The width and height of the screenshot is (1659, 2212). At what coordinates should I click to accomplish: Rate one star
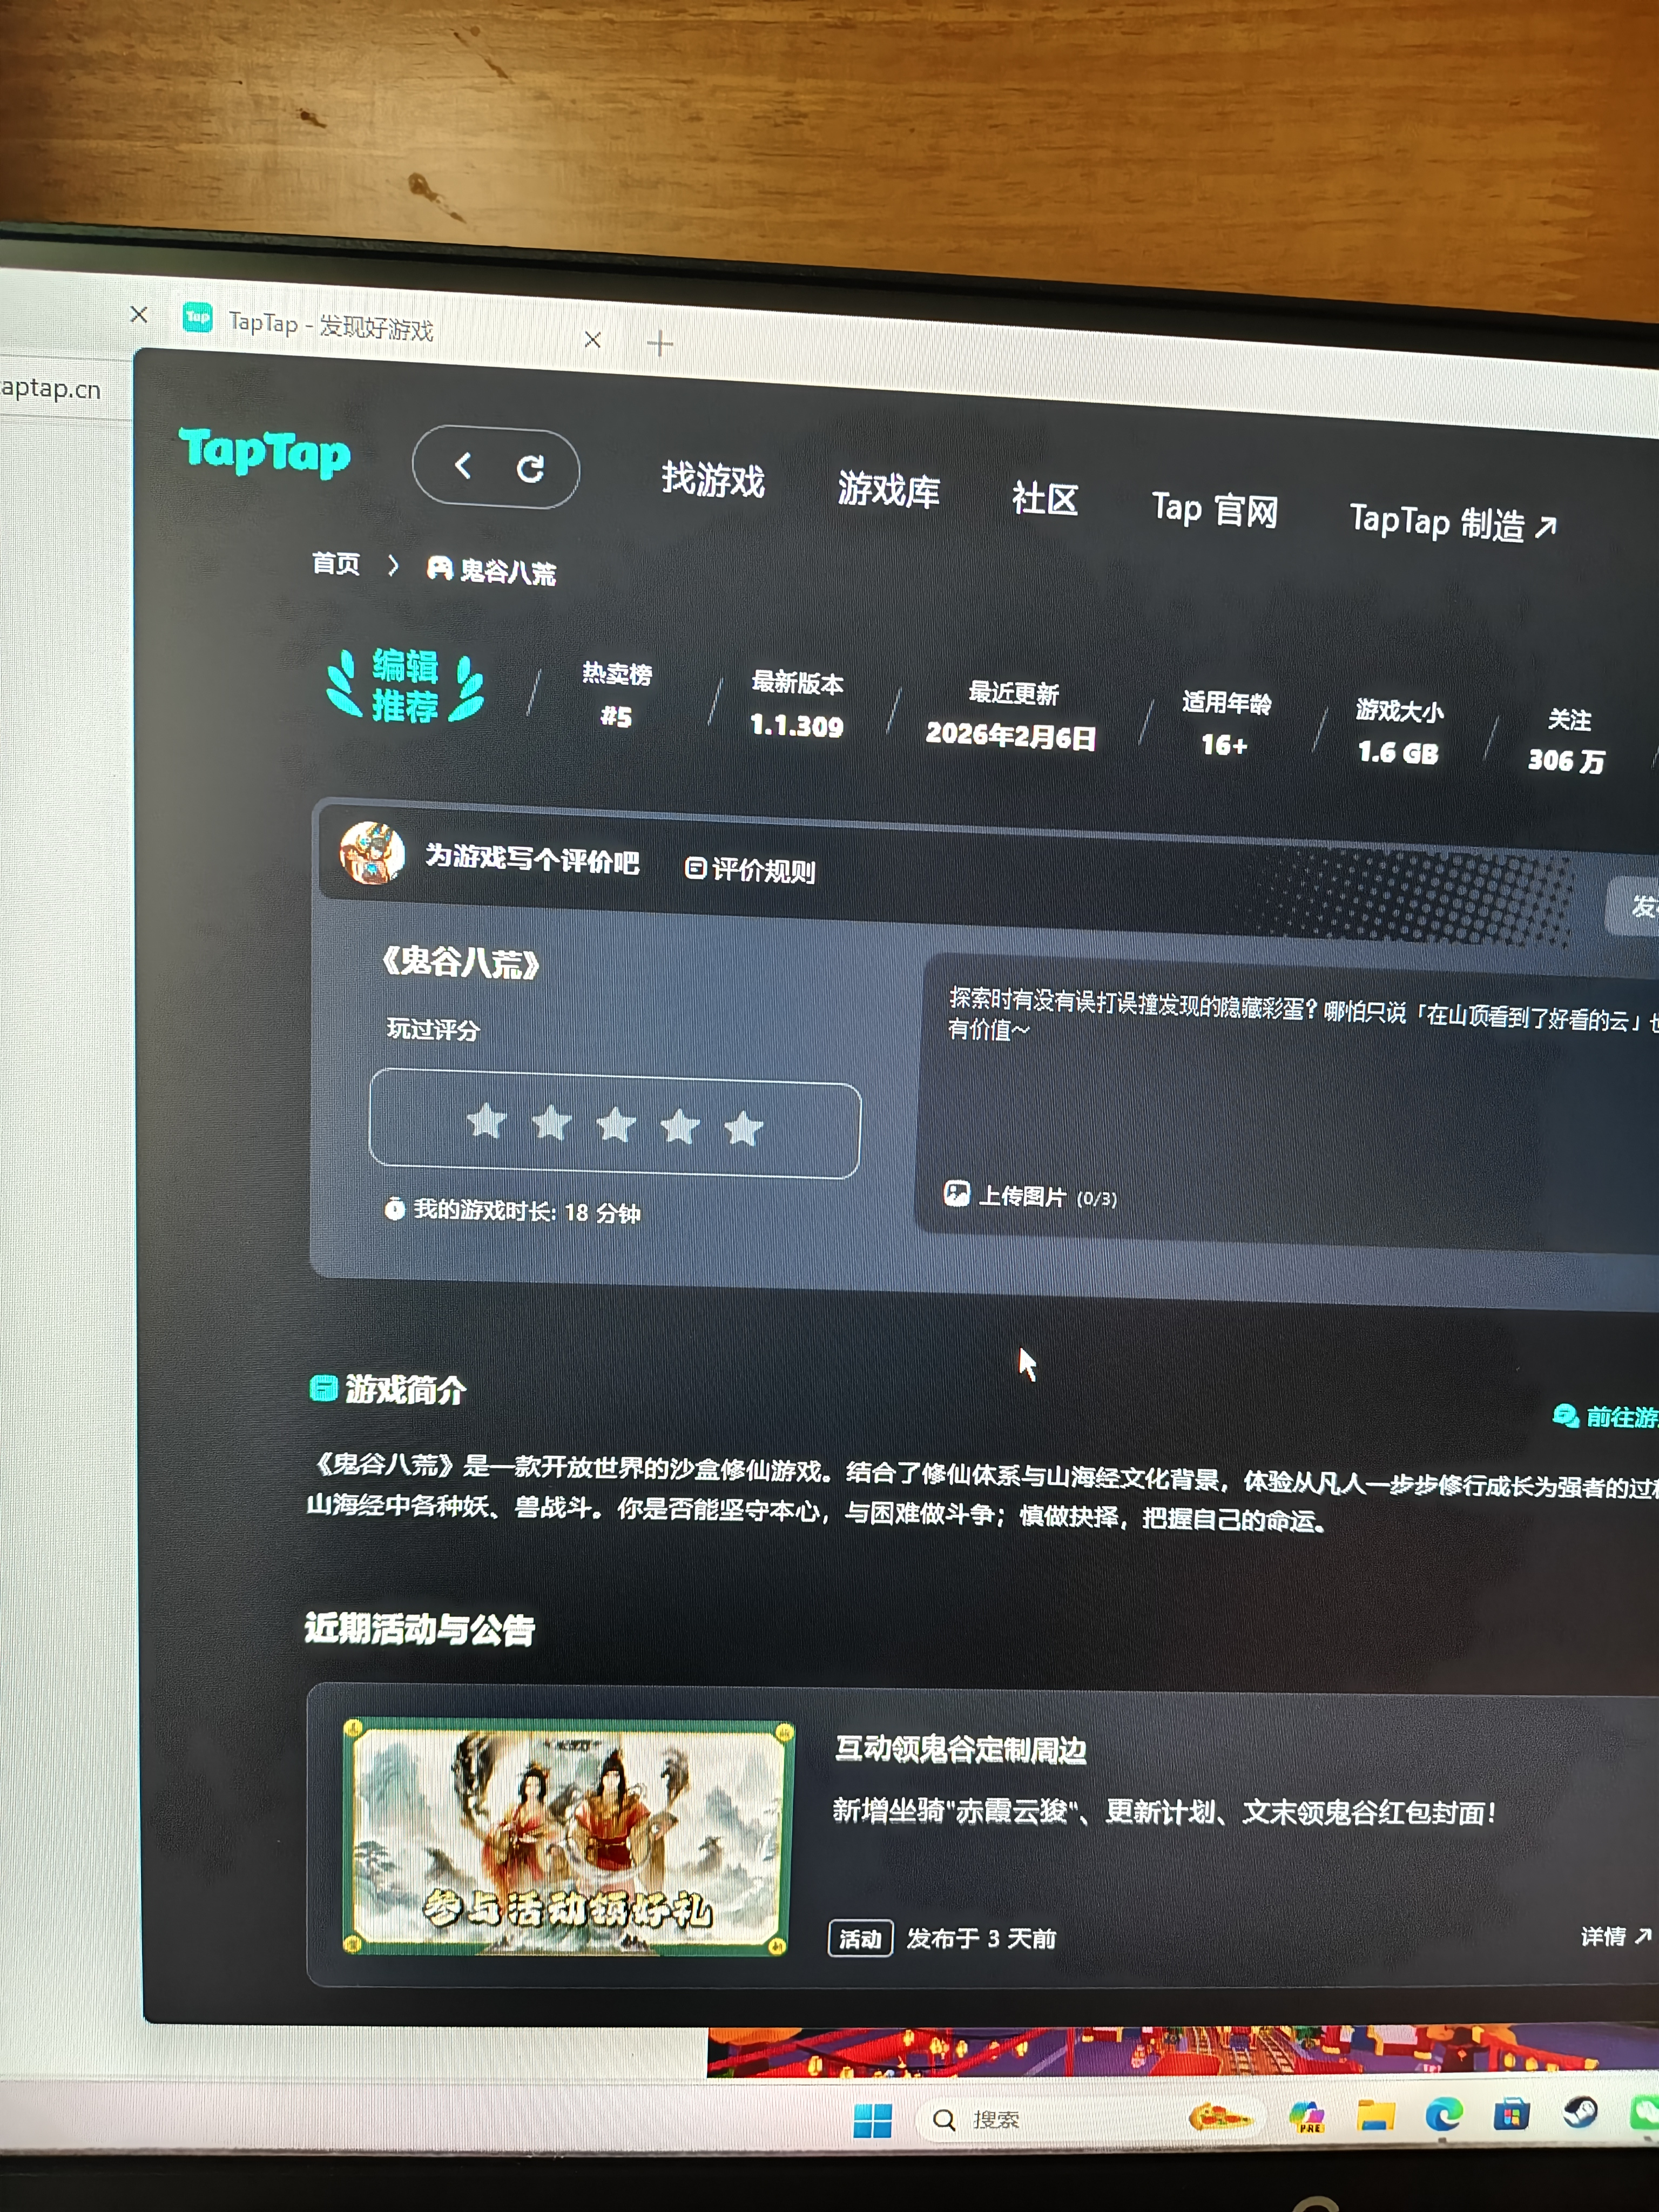pyautogui.click(x=487, y=1121)
